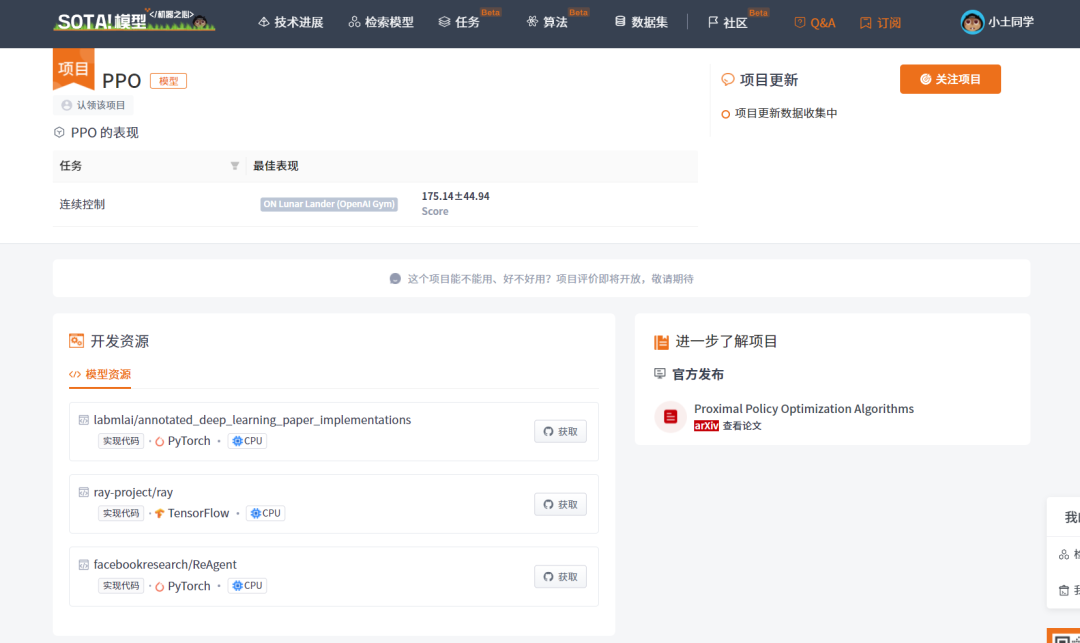Open the 订阅 subscription link
Image resolution: width=1080 pixels, height=643 pixels.
coord(880,23)
